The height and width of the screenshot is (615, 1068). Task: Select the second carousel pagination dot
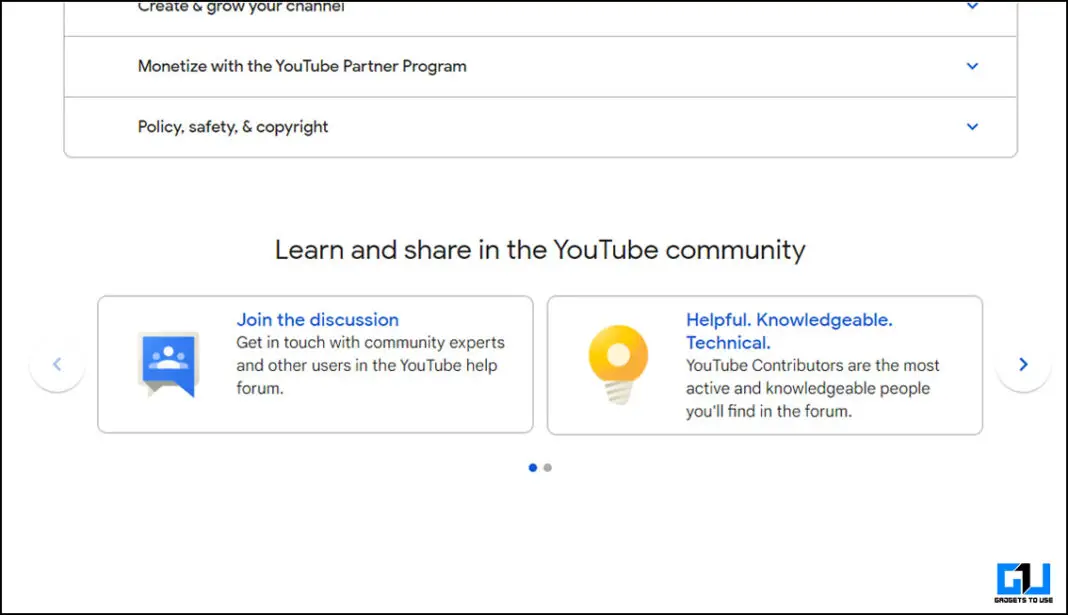[x=547, y=467]
